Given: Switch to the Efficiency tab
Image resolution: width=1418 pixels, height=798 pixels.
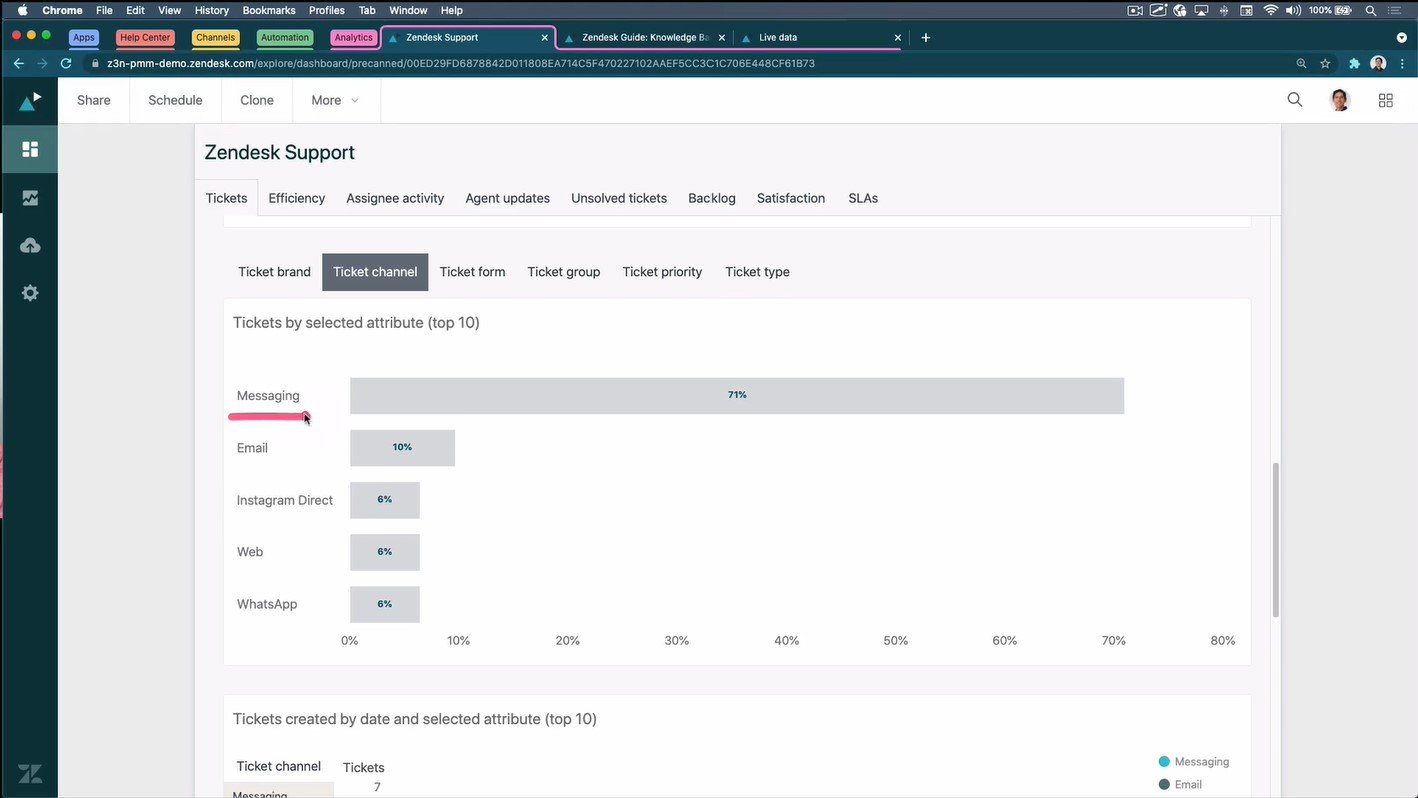Looking at the screenshot, I should [297, 198].
